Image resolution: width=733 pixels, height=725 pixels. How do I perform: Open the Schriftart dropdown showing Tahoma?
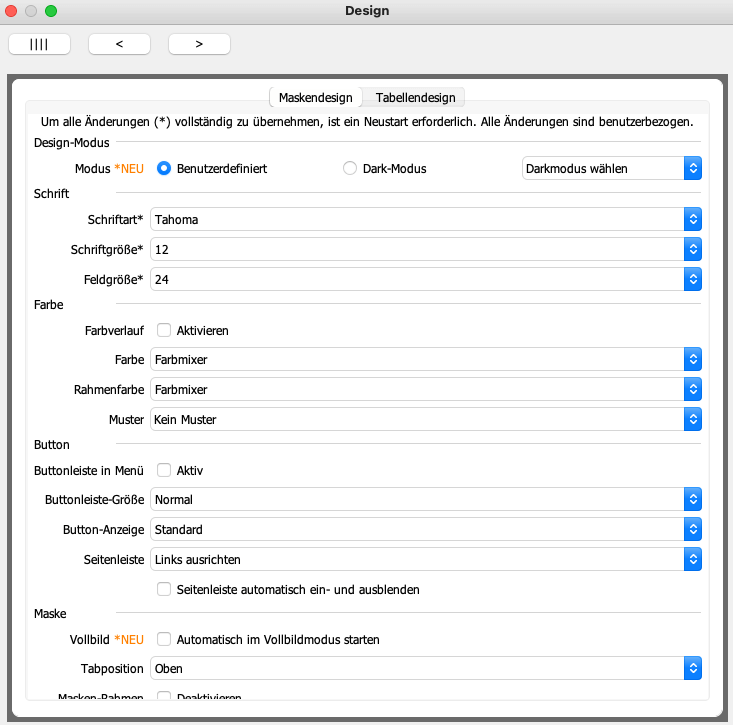426,219
